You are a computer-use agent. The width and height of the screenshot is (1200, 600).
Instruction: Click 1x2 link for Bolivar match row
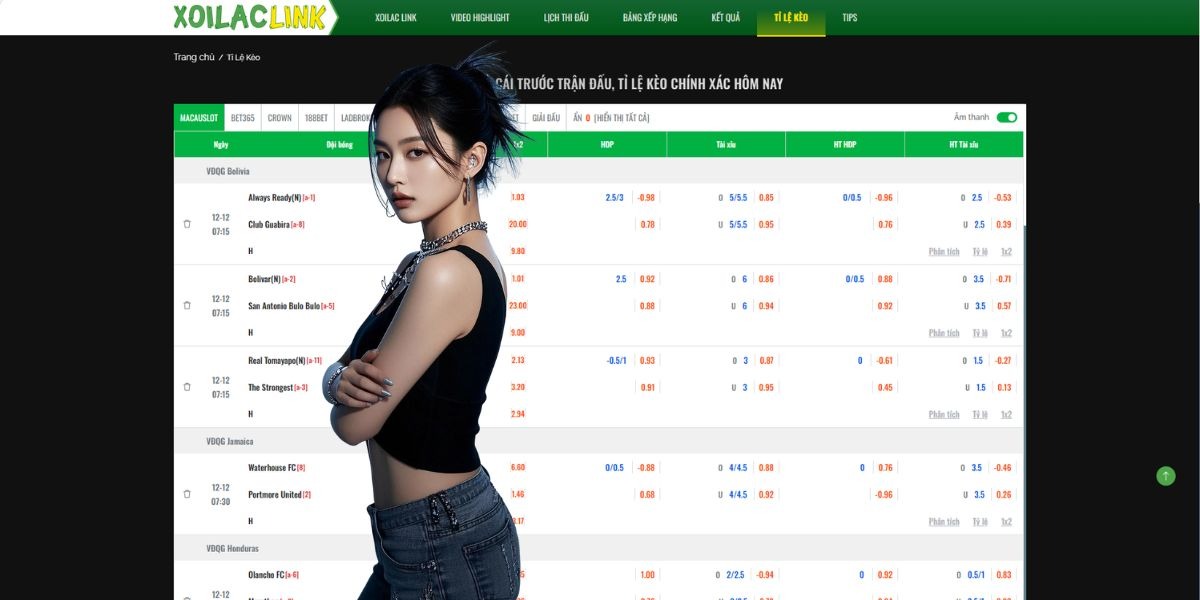click(x=1006, y=333)
